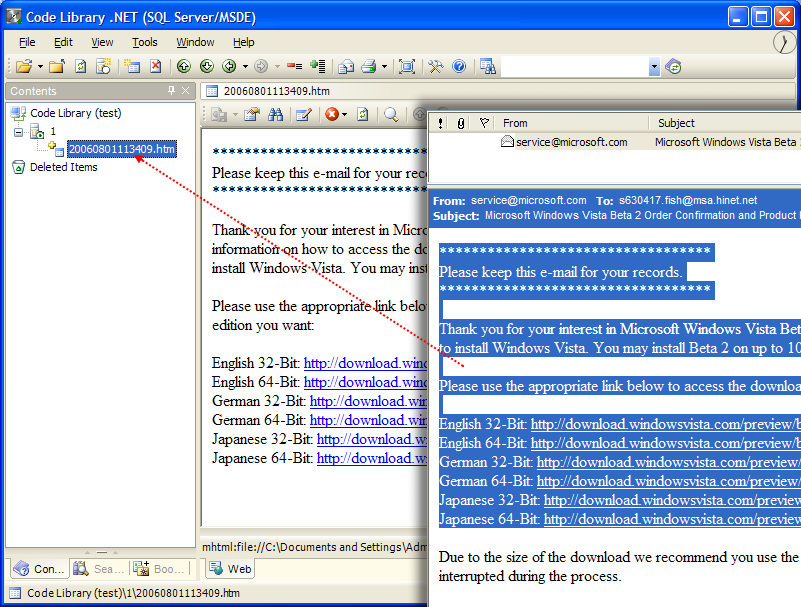Click the edit pencil icon in document toolbar

pos(304,114)
